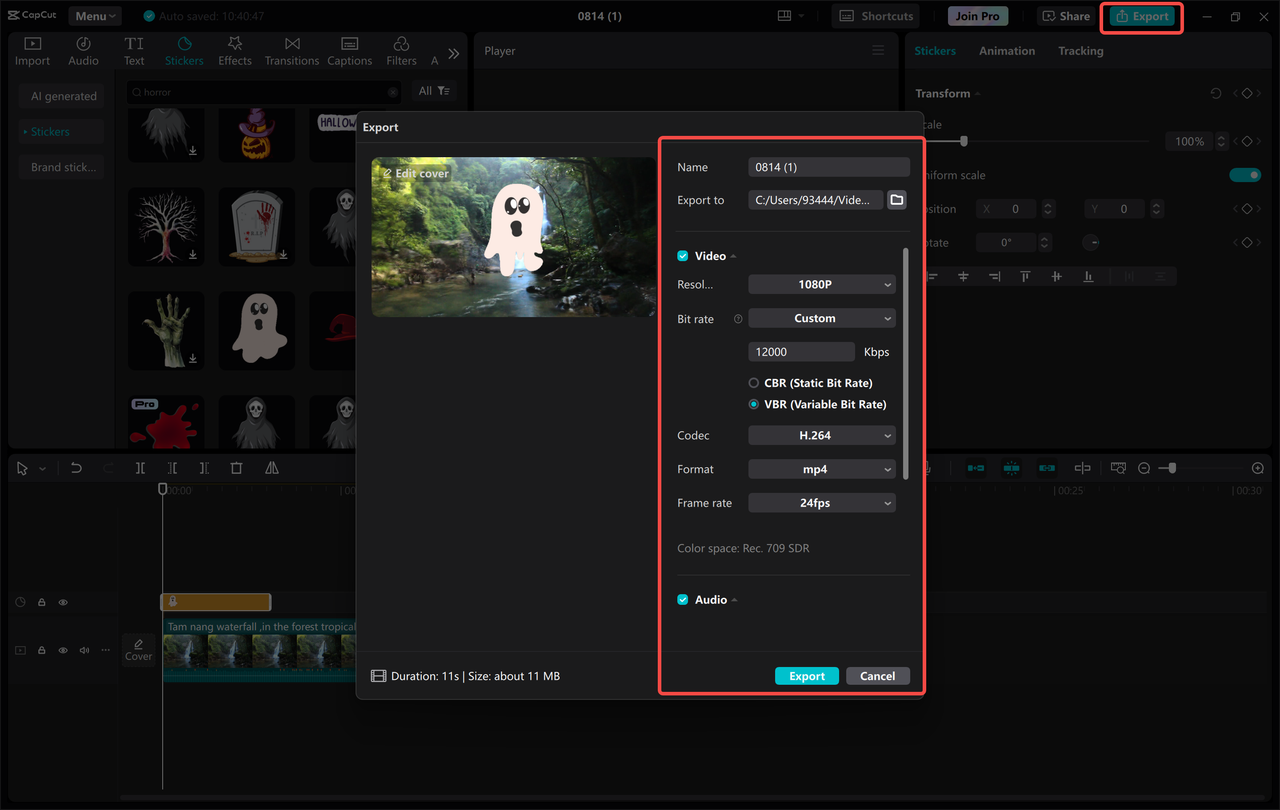
Task: Select the Split tool in the timeline toolbar
Action: pyautogui.click(x=140, y=467)
